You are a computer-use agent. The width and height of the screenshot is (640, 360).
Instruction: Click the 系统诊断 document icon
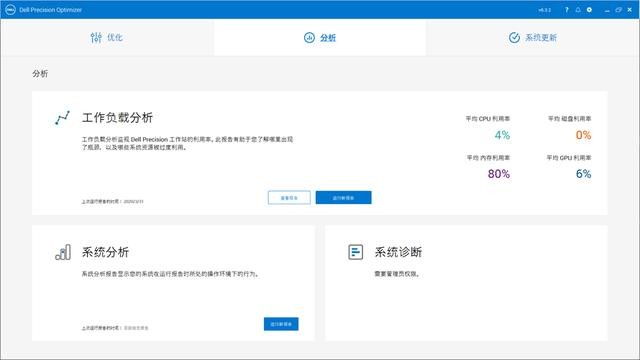tap(356, 252)
